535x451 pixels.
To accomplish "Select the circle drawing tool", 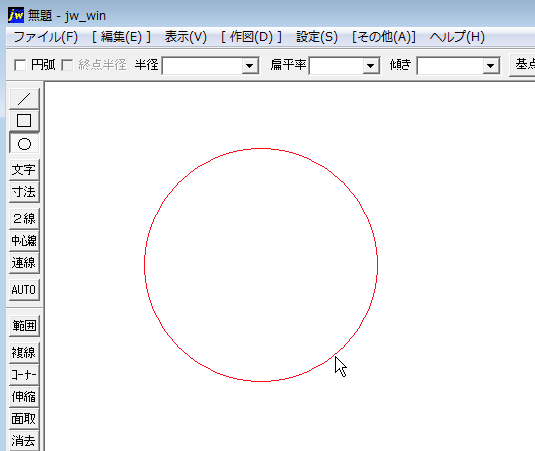I will click(24, 144).
